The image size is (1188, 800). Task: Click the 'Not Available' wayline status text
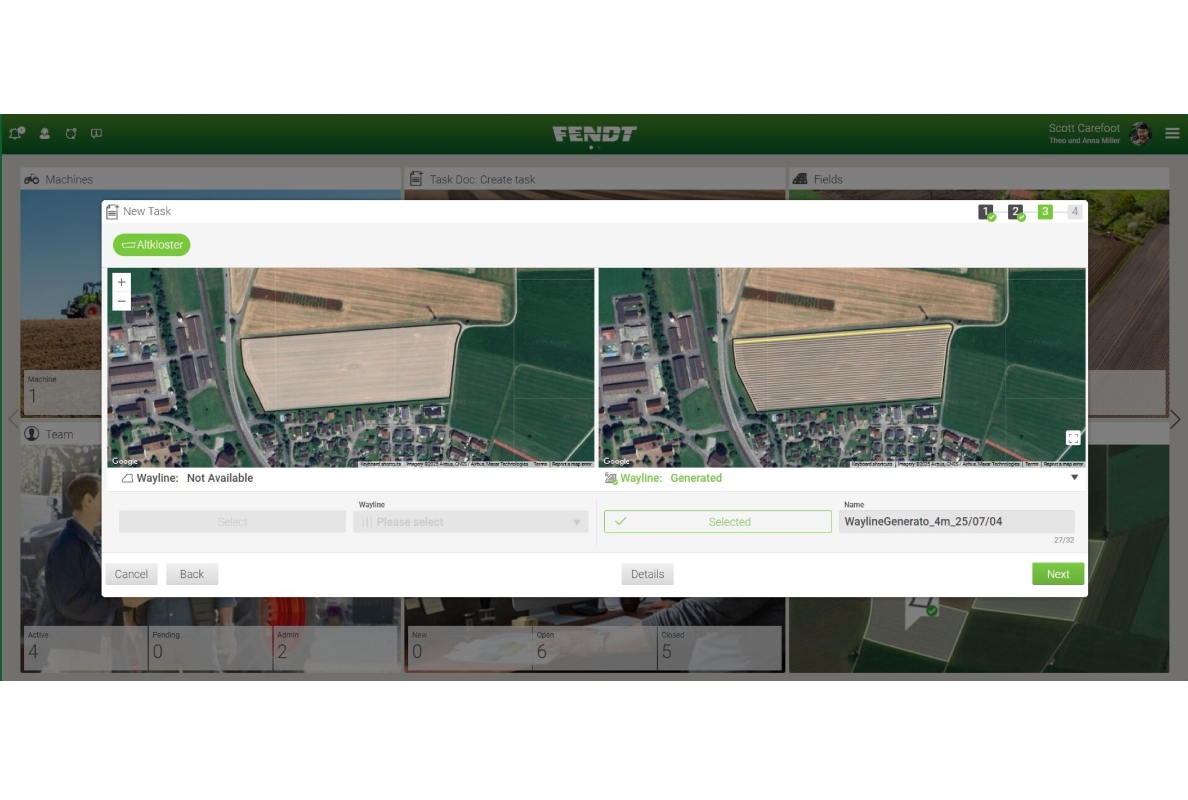[220, 478]
